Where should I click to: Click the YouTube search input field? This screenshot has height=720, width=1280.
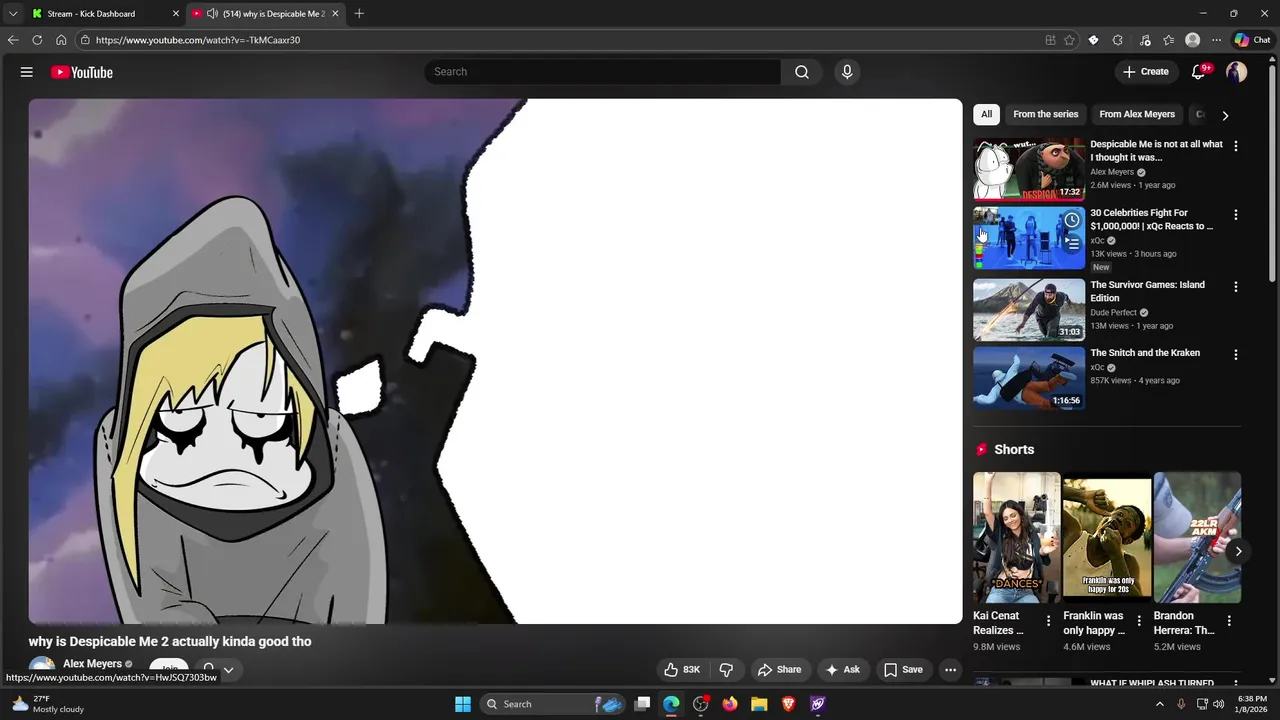click(x=603, y=72)
